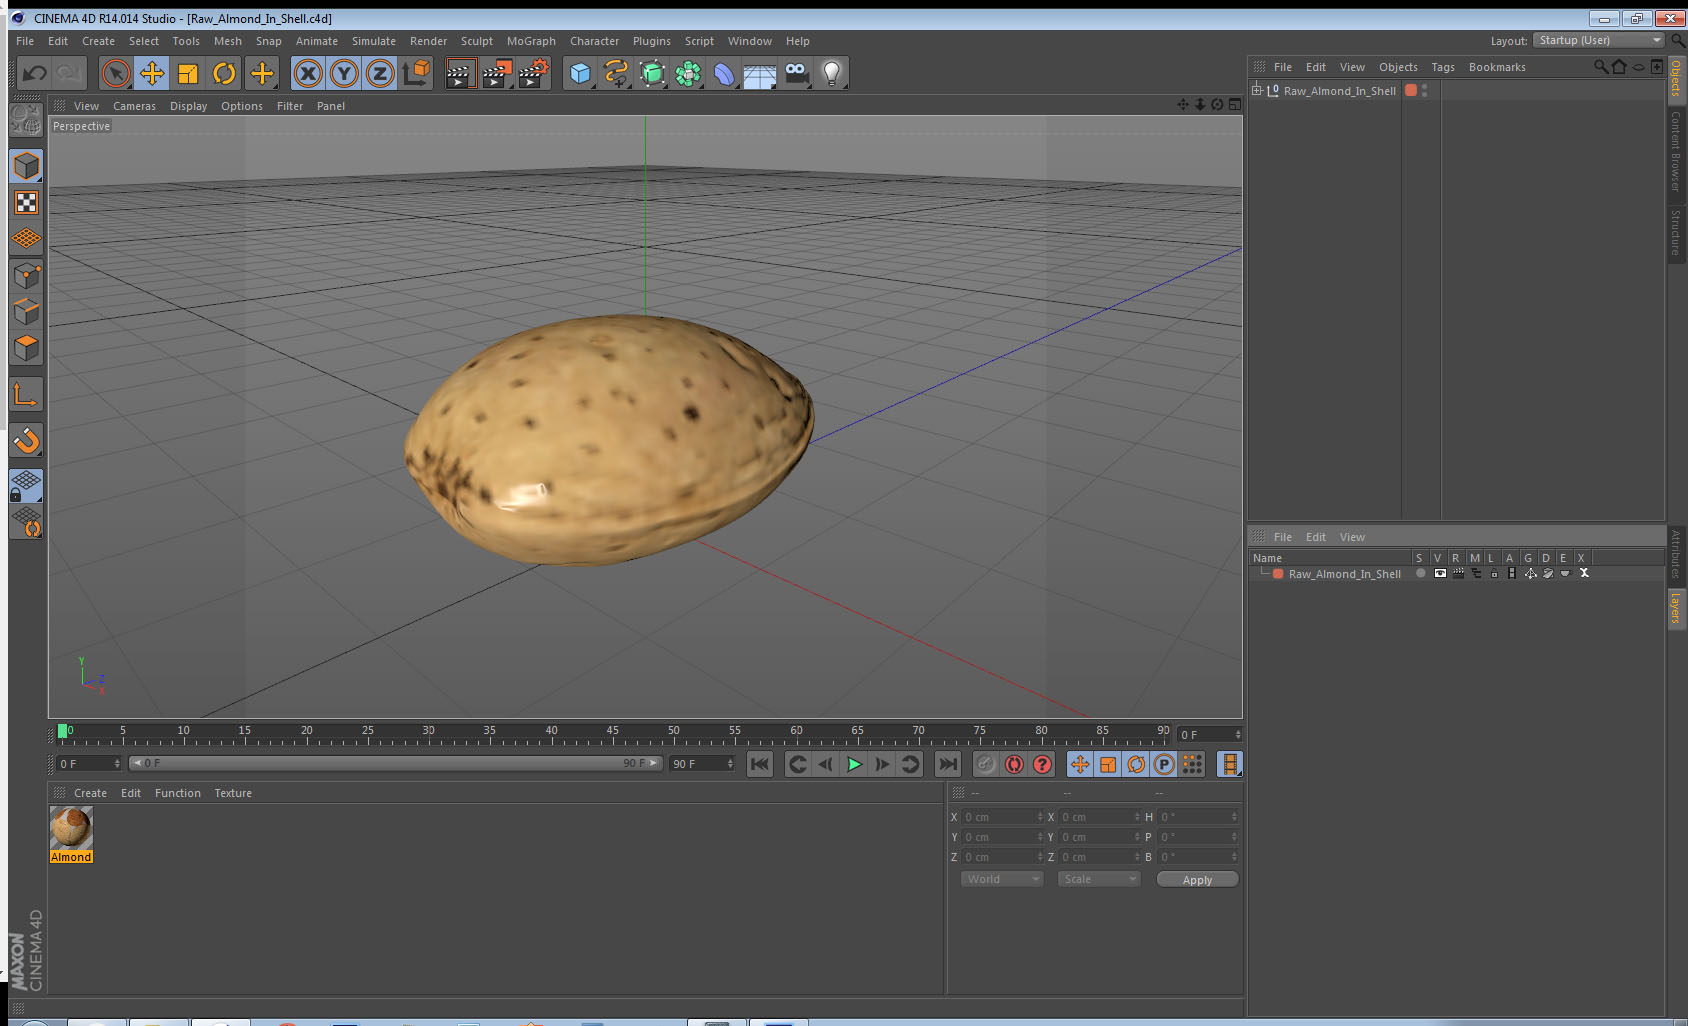Add a floor environment object icon
1688x1026 pixels.
760,73
